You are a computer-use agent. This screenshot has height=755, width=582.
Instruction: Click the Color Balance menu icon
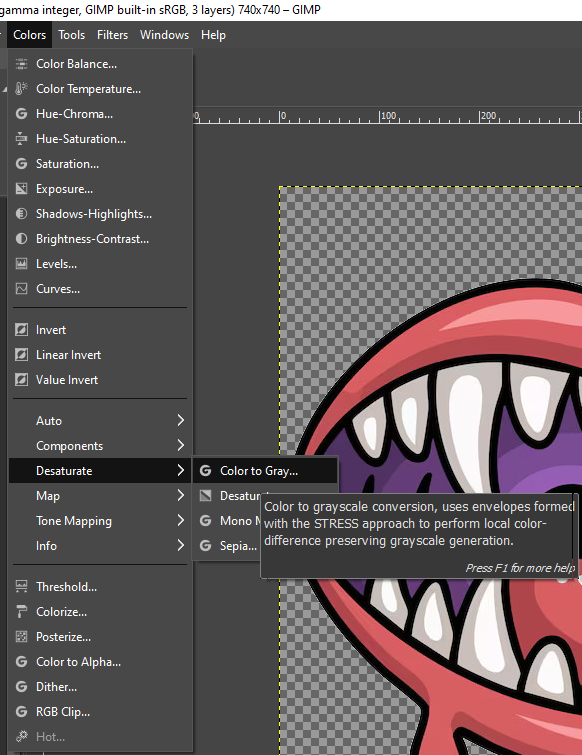pos(21,64)
